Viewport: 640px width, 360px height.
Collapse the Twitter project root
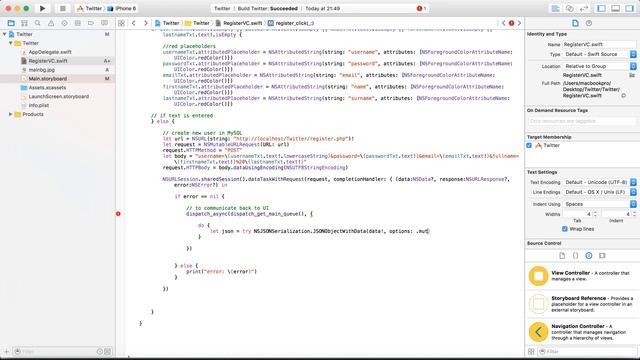(5, 34)
